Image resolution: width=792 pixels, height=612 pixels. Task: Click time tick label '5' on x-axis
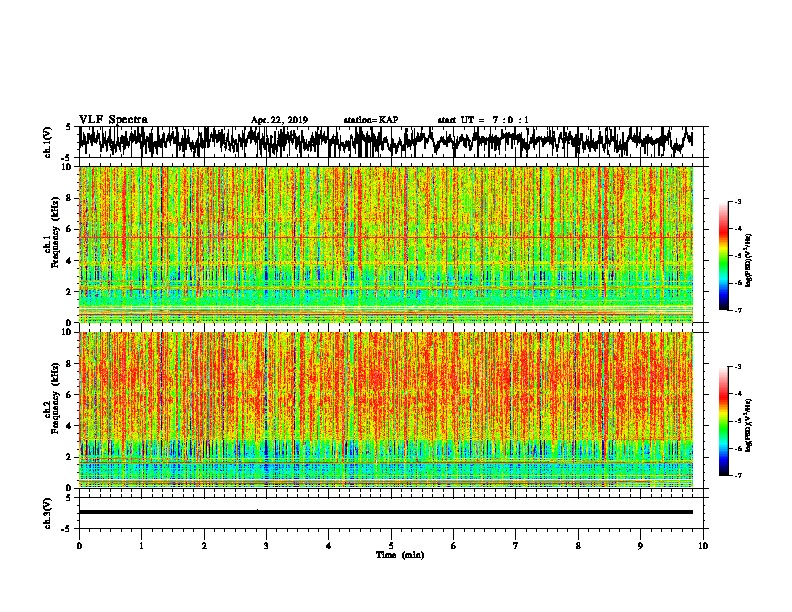coord(391,546)
